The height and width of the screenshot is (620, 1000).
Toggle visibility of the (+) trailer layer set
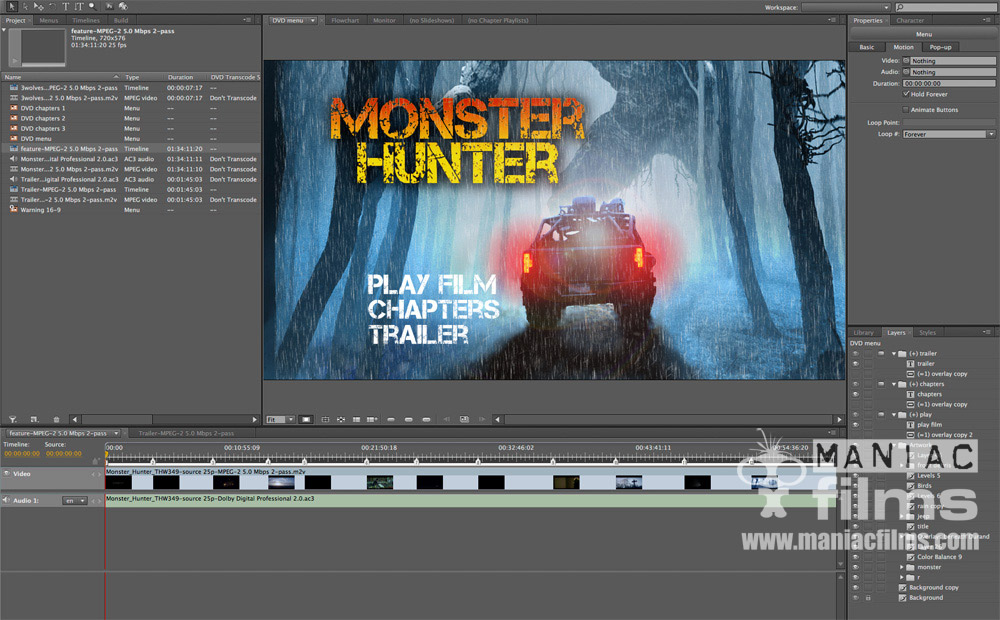pyautogui.click(x=856, y=353)
